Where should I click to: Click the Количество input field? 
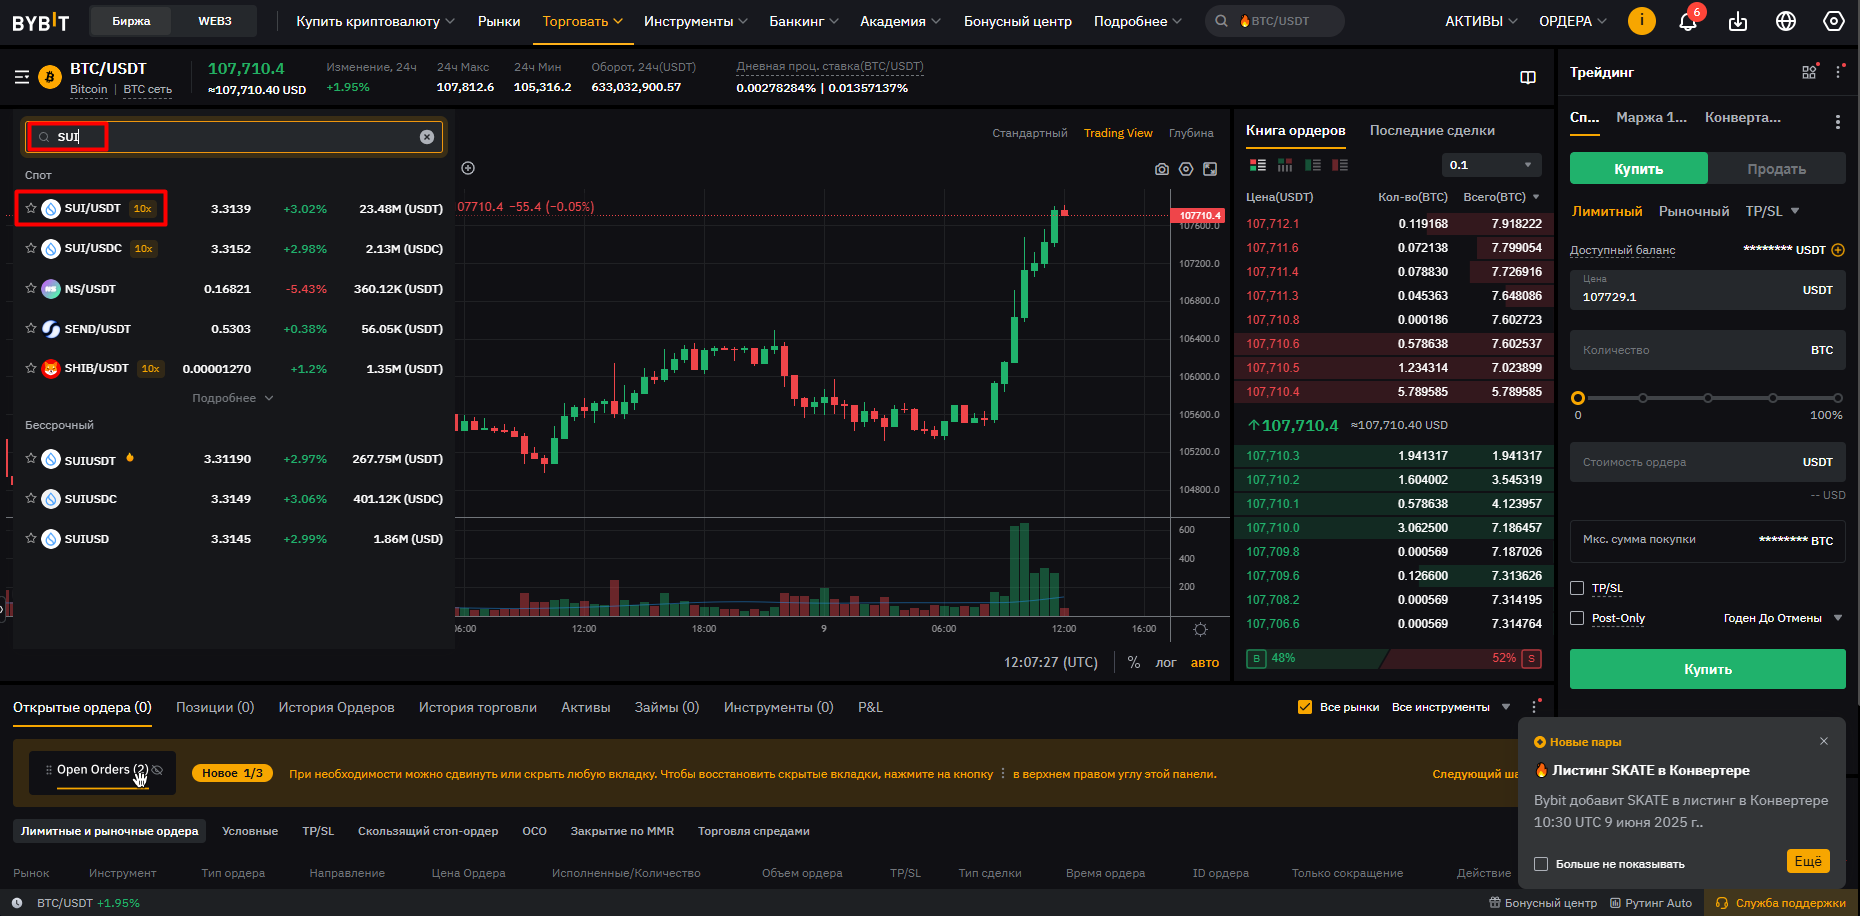point(1708,350)
